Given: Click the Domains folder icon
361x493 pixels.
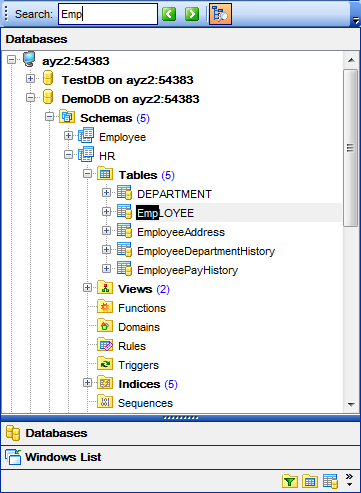Looking at the screenshot, I should tap(105, 326).
